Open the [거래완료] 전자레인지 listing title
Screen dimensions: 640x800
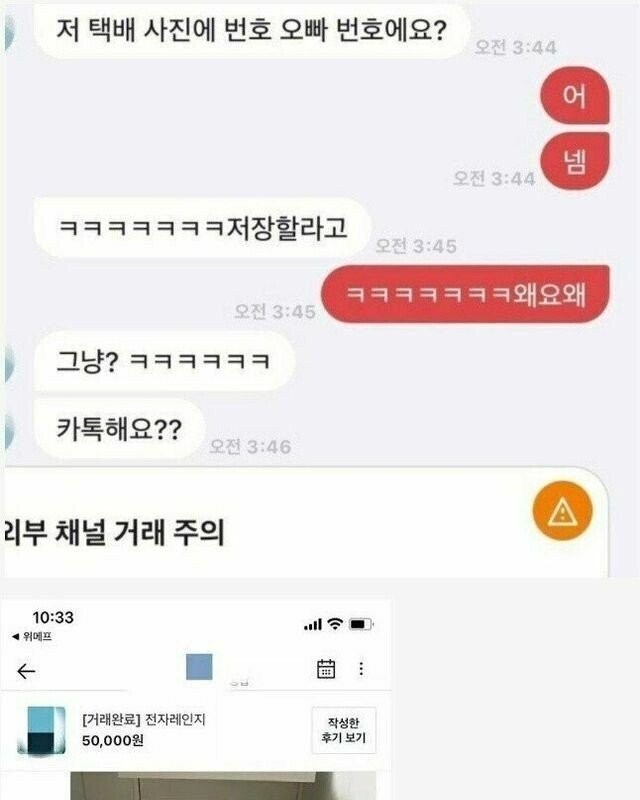pyautogui.click(x=143, y=719)
